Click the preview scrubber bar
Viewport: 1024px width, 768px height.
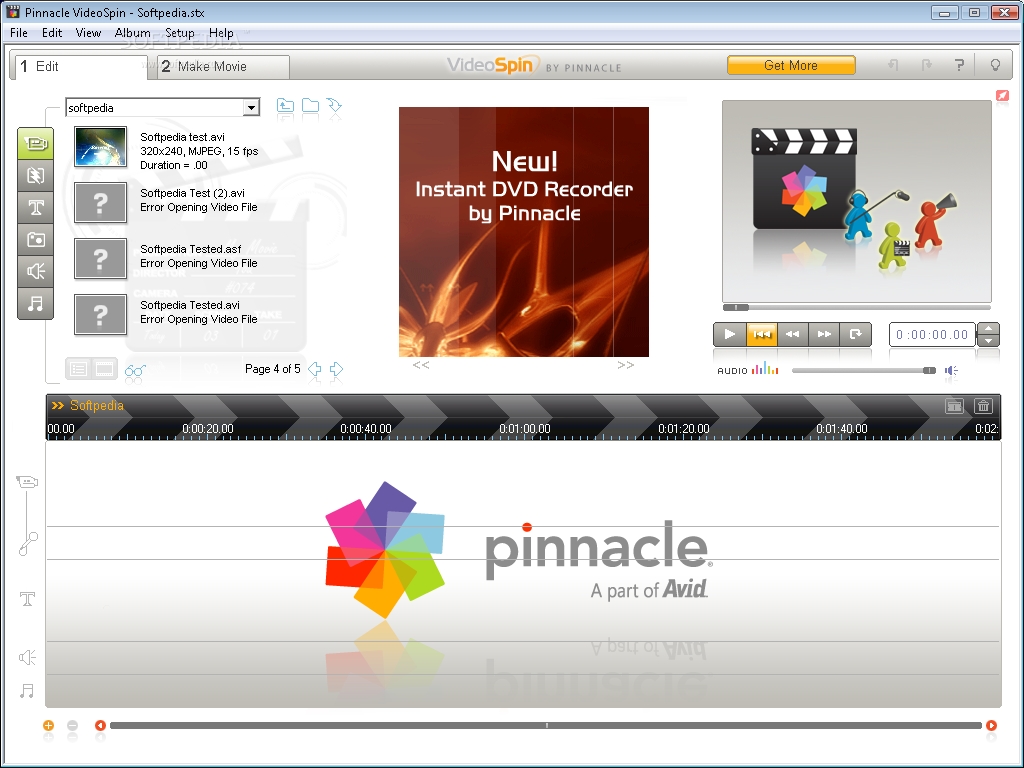pos(857,307)
